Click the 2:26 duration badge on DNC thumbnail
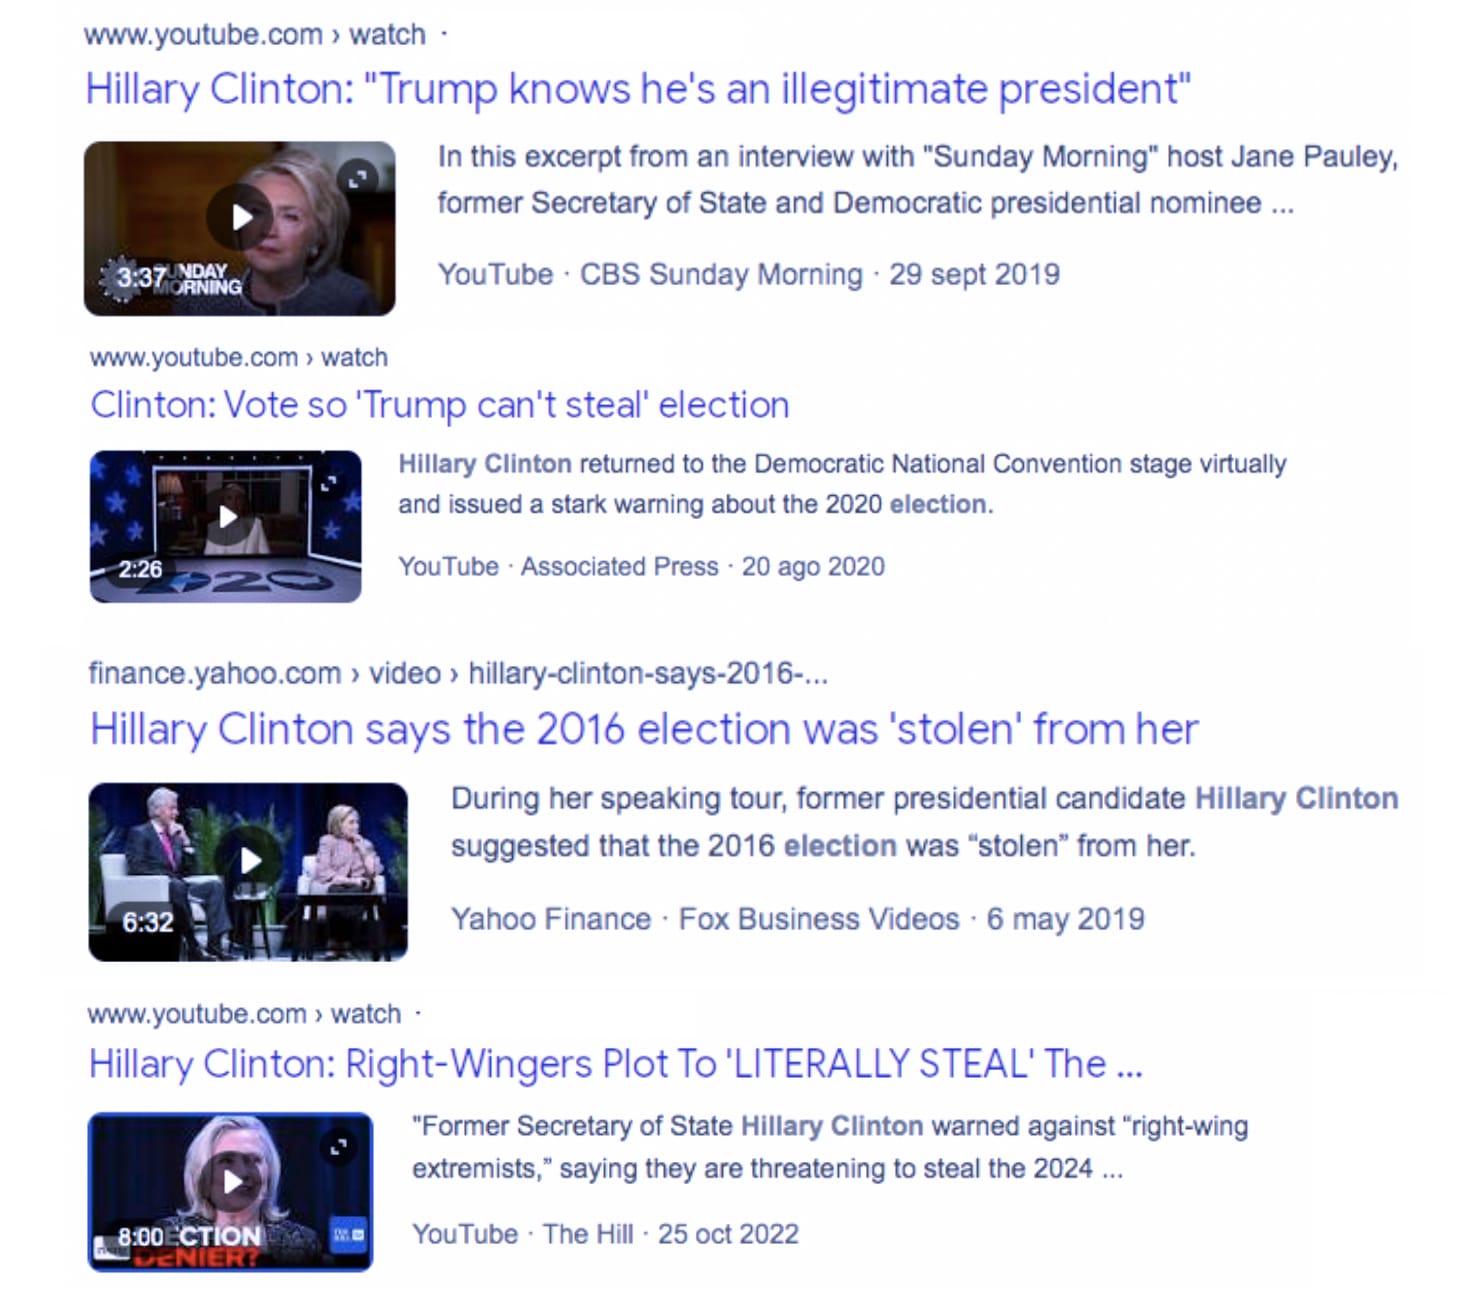Image resolution: width=1470 pixels, height=1307 pixels. tap(140, 569)
